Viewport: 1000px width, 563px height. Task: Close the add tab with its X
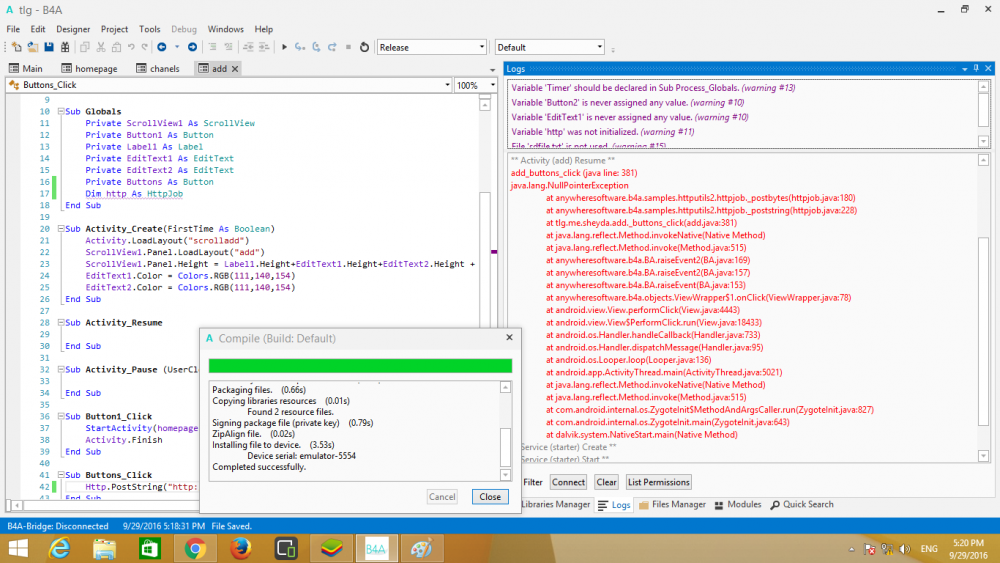pyautogui.click(x=235, y=69)
